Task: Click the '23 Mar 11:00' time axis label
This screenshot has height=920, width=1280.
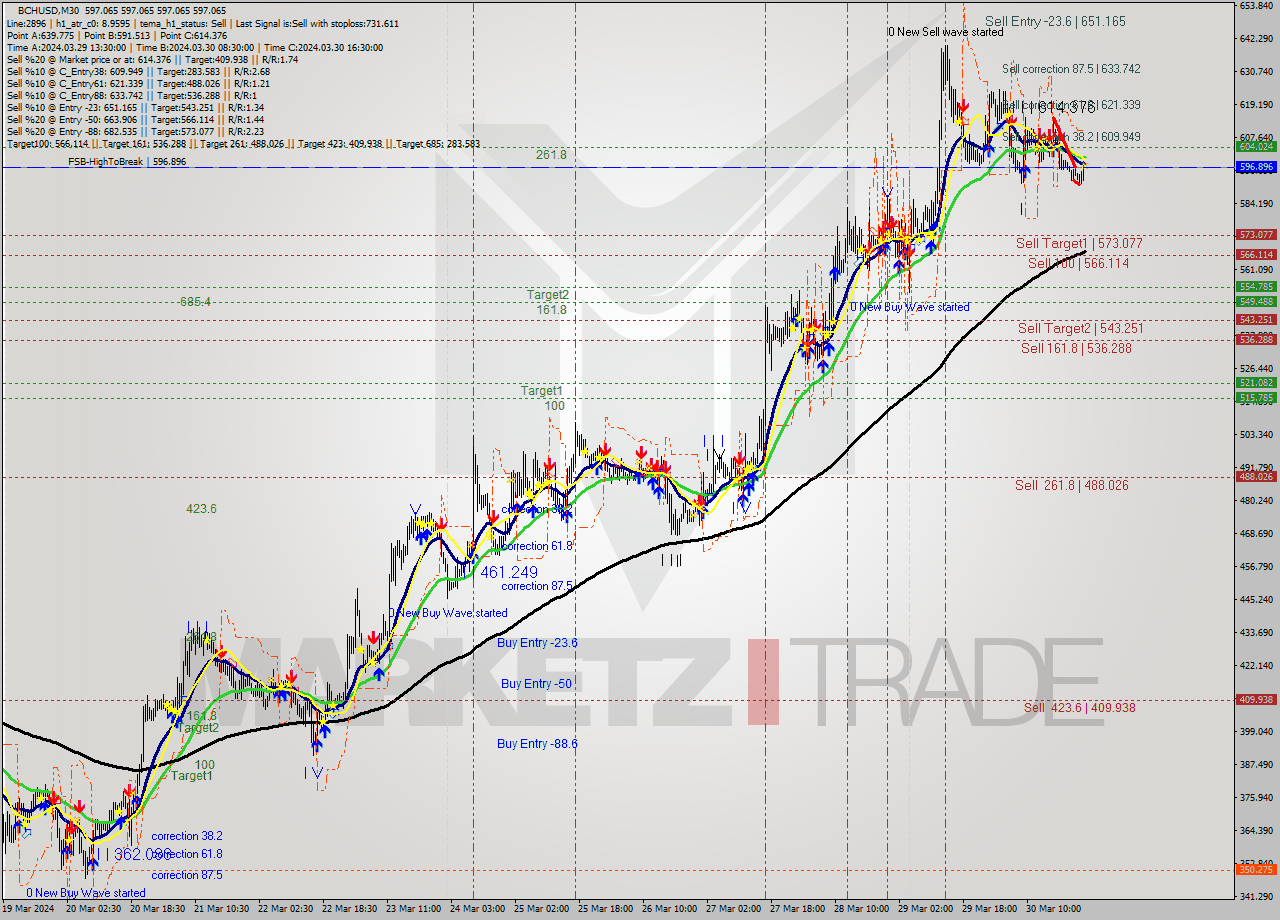Action: point(414,909)
